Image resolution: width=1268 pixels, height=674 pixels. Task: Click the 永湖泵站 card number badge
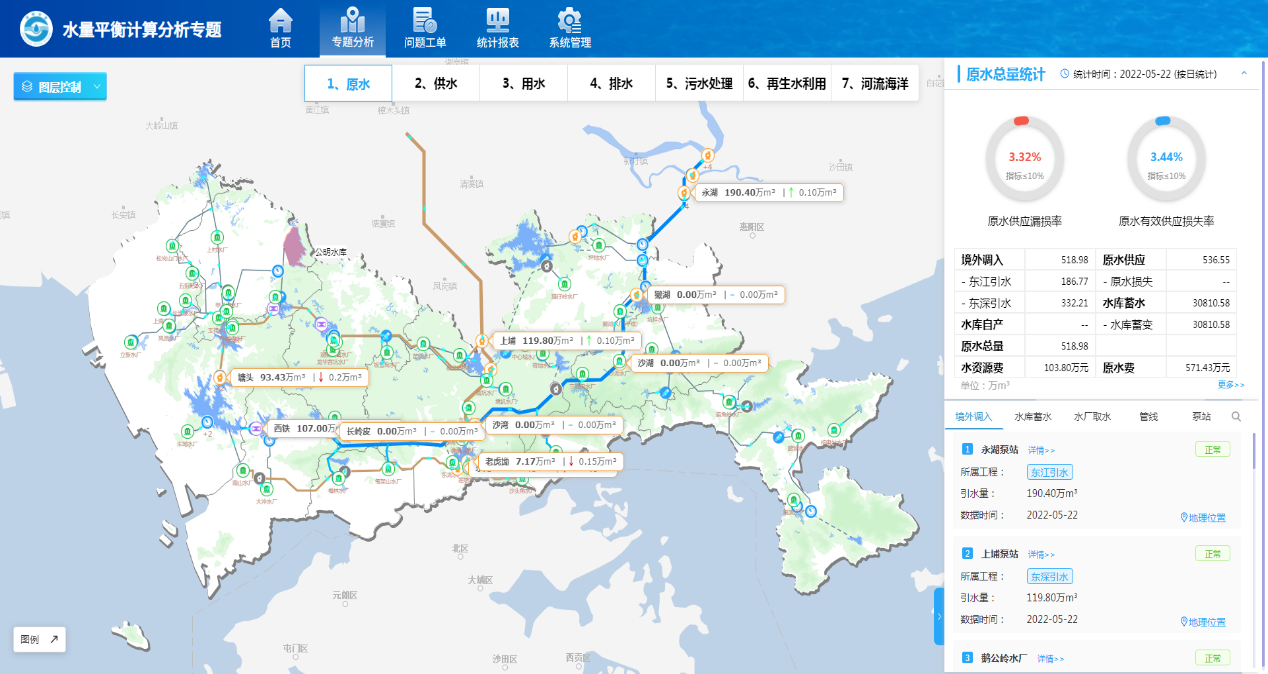pyautogui.click(x=967, y=450)
